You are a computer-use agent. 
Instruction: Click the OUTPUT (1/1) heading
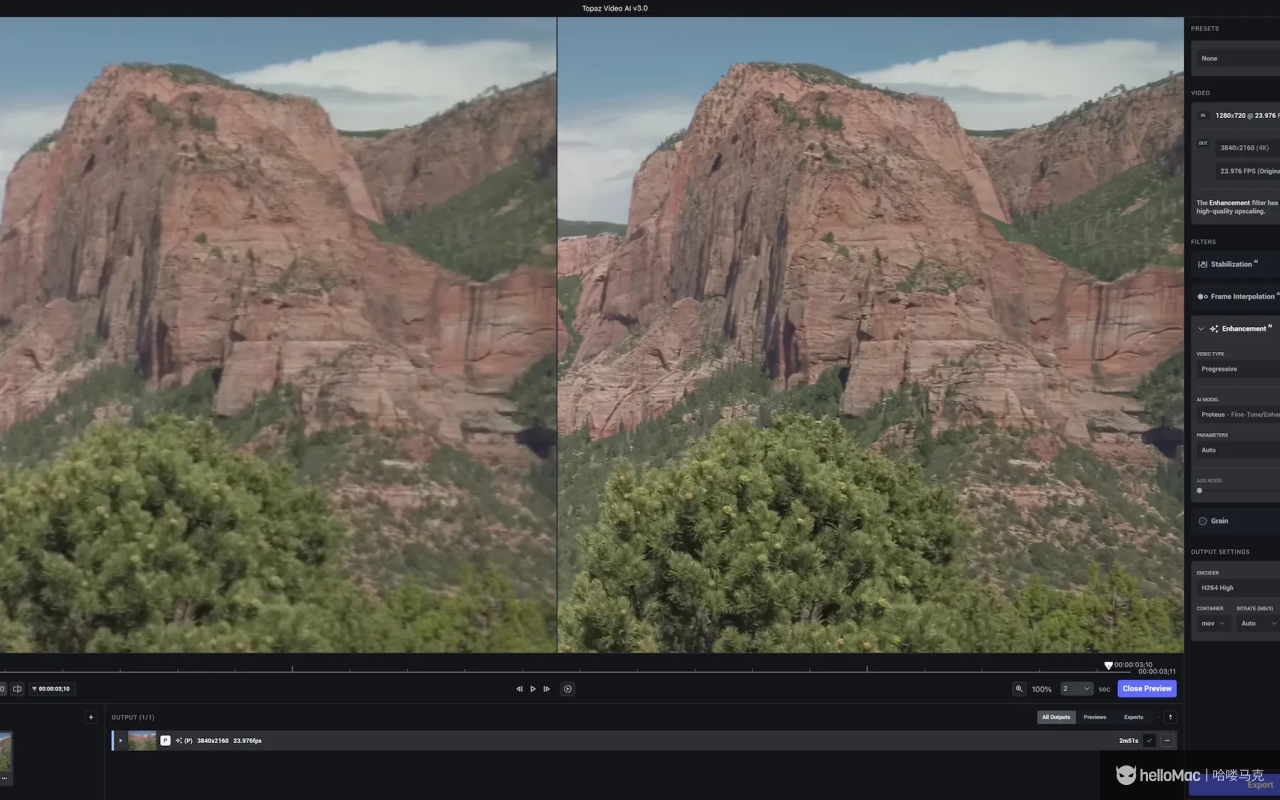133,717
